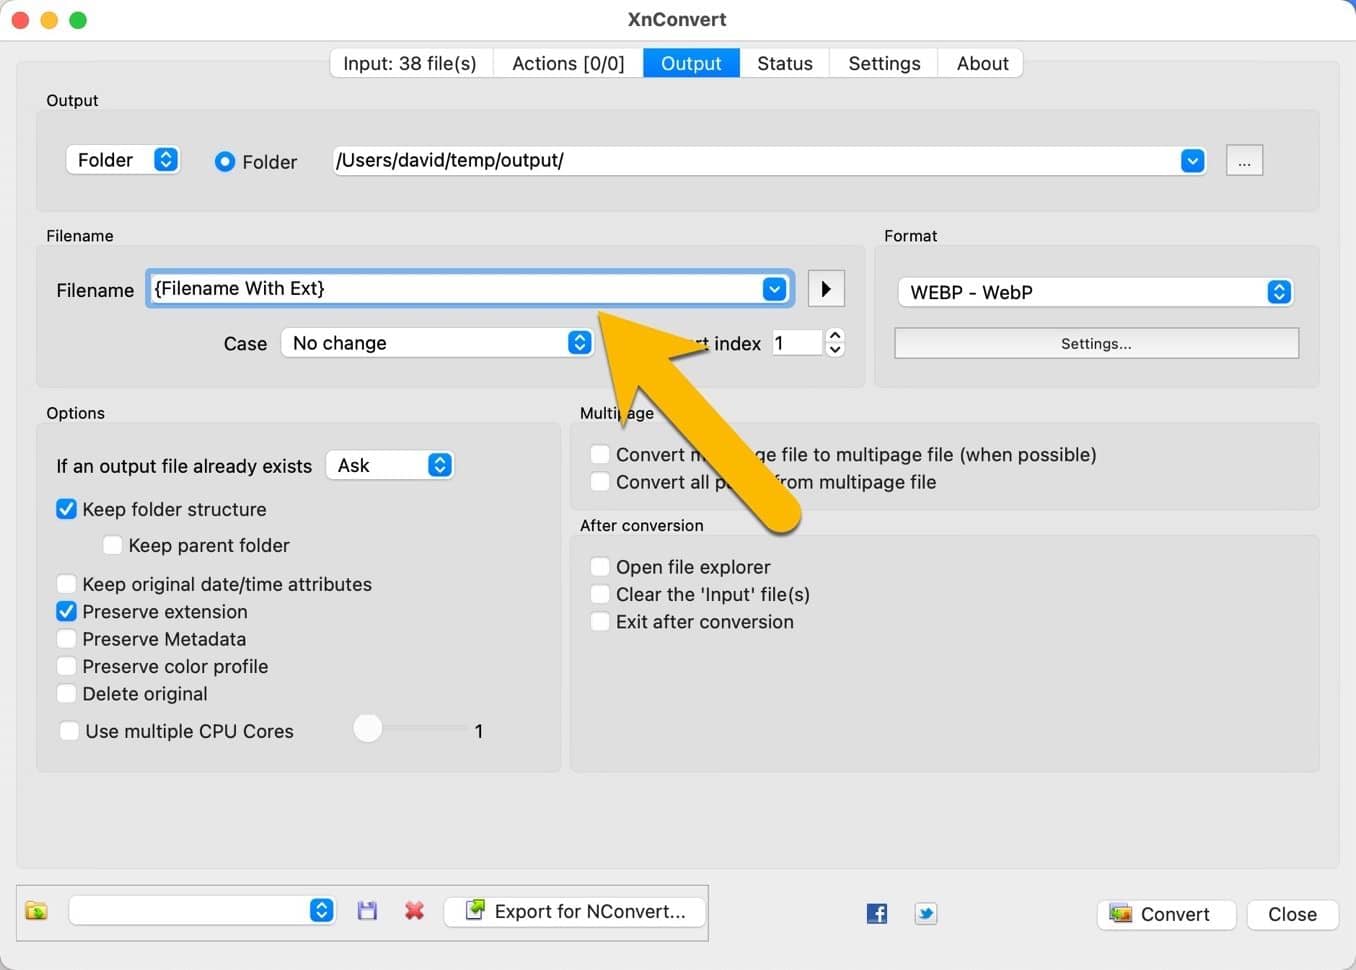Switch to the Input: 38 file(s) tab
The width and height of the screenshot is (1356, 970).
410,63
